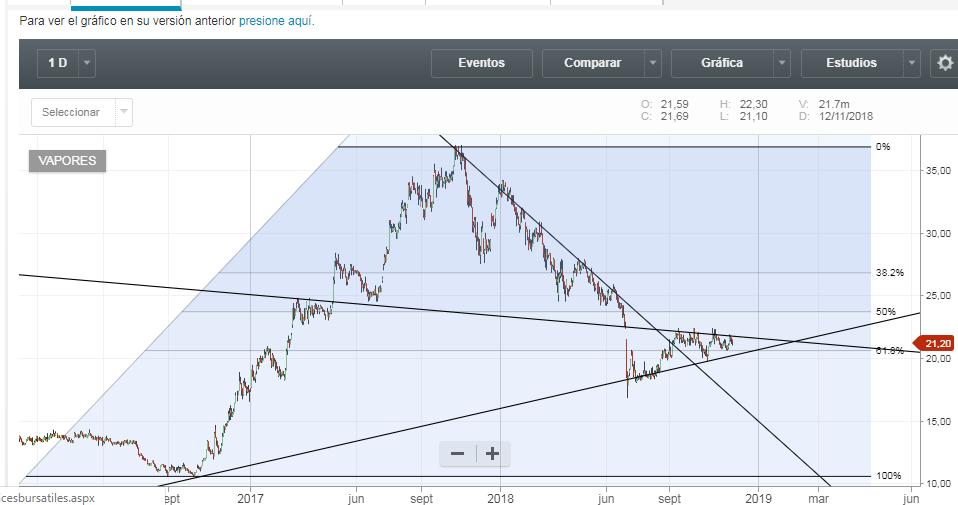Click the highlighted top tab
The image size is (958, 505).
pyautogui.click(x=125, y=5)
